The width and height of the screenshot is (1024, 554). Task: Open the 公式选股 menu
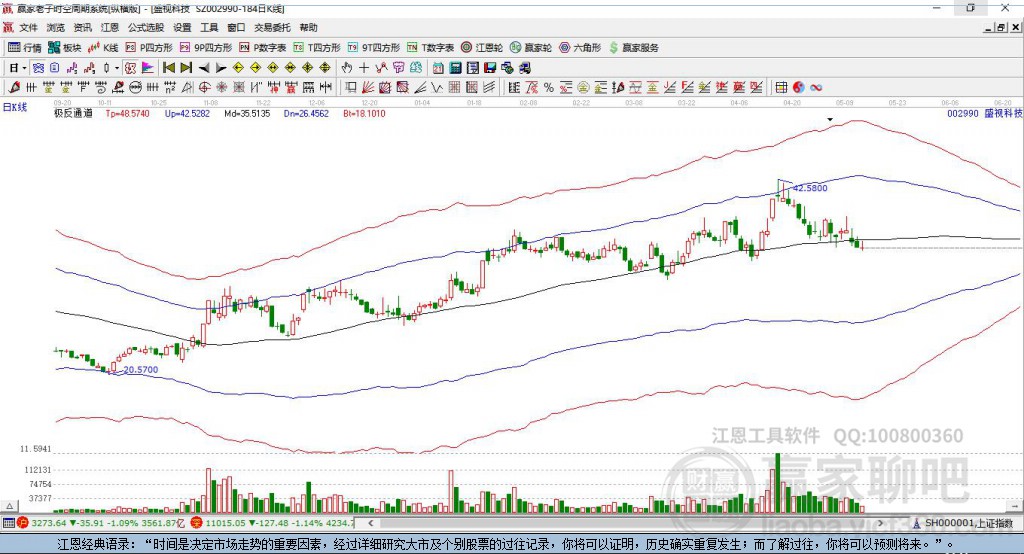coord(146,27)
